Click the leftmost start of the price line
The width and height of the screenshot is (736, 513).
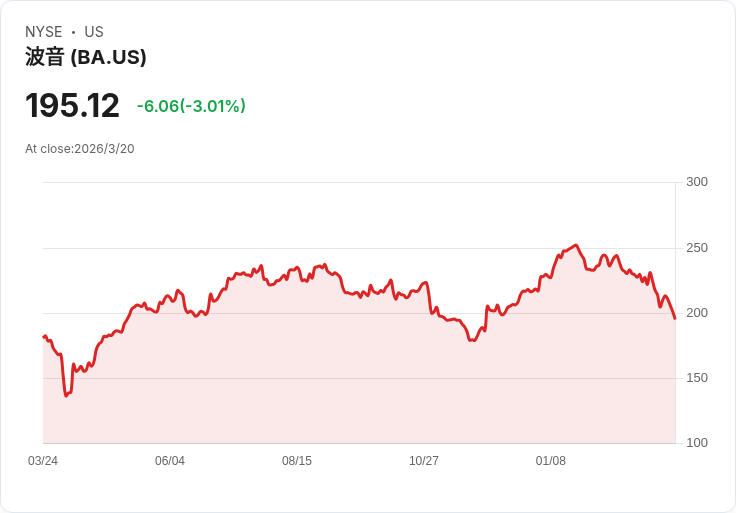pos(44,337)
